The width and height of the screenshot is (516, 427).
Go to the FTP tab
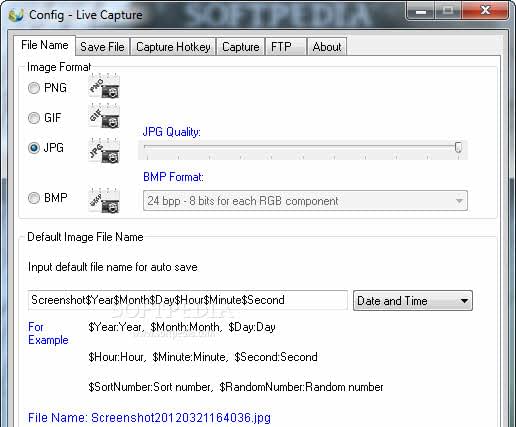click(x=286, y=47)
